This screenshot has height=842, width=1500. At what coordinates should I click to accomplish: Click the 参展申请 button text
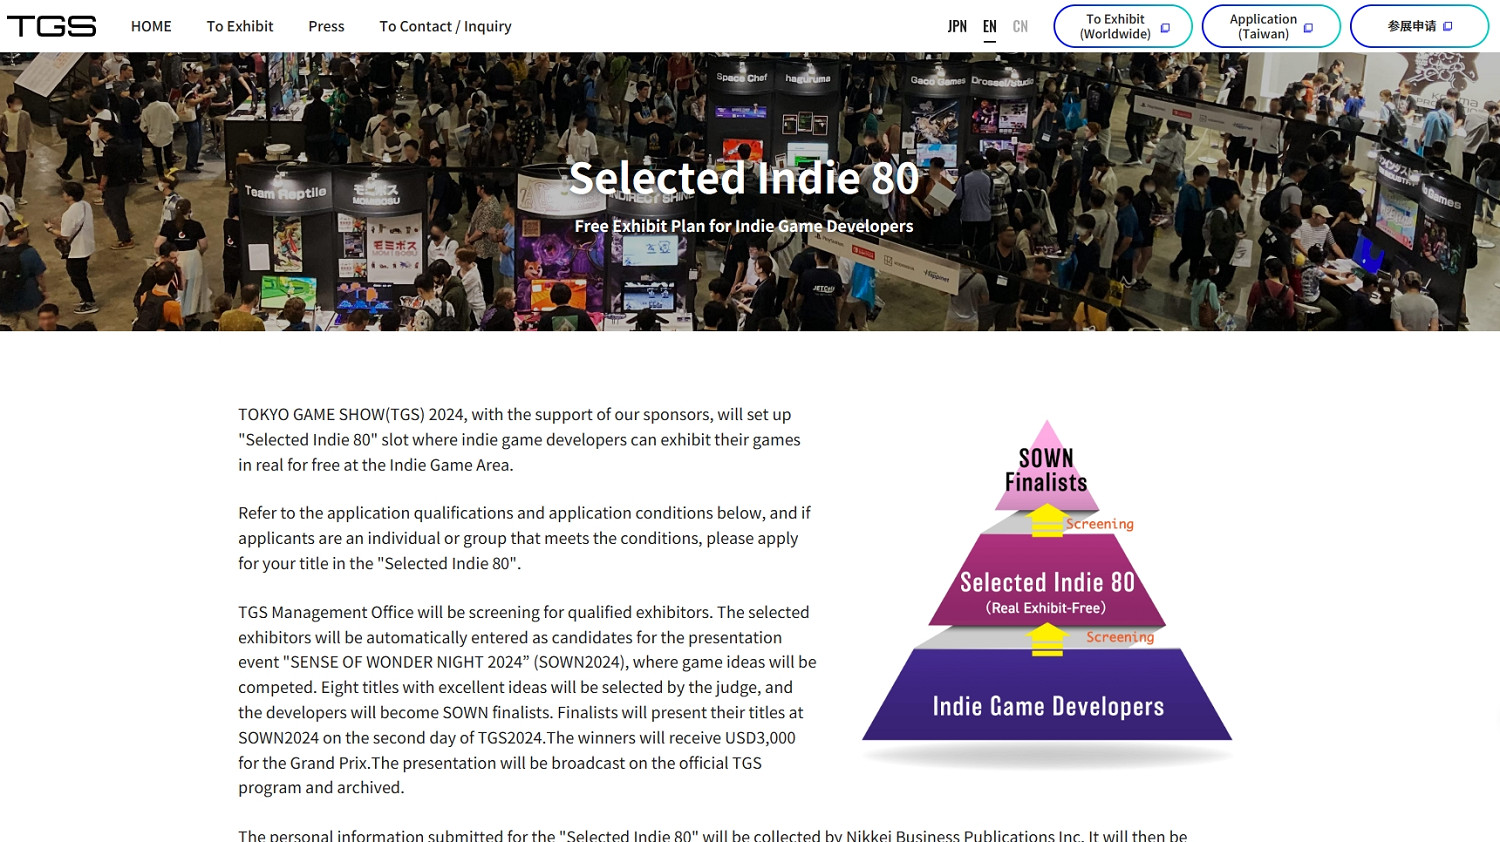[x=1411, y=26]
